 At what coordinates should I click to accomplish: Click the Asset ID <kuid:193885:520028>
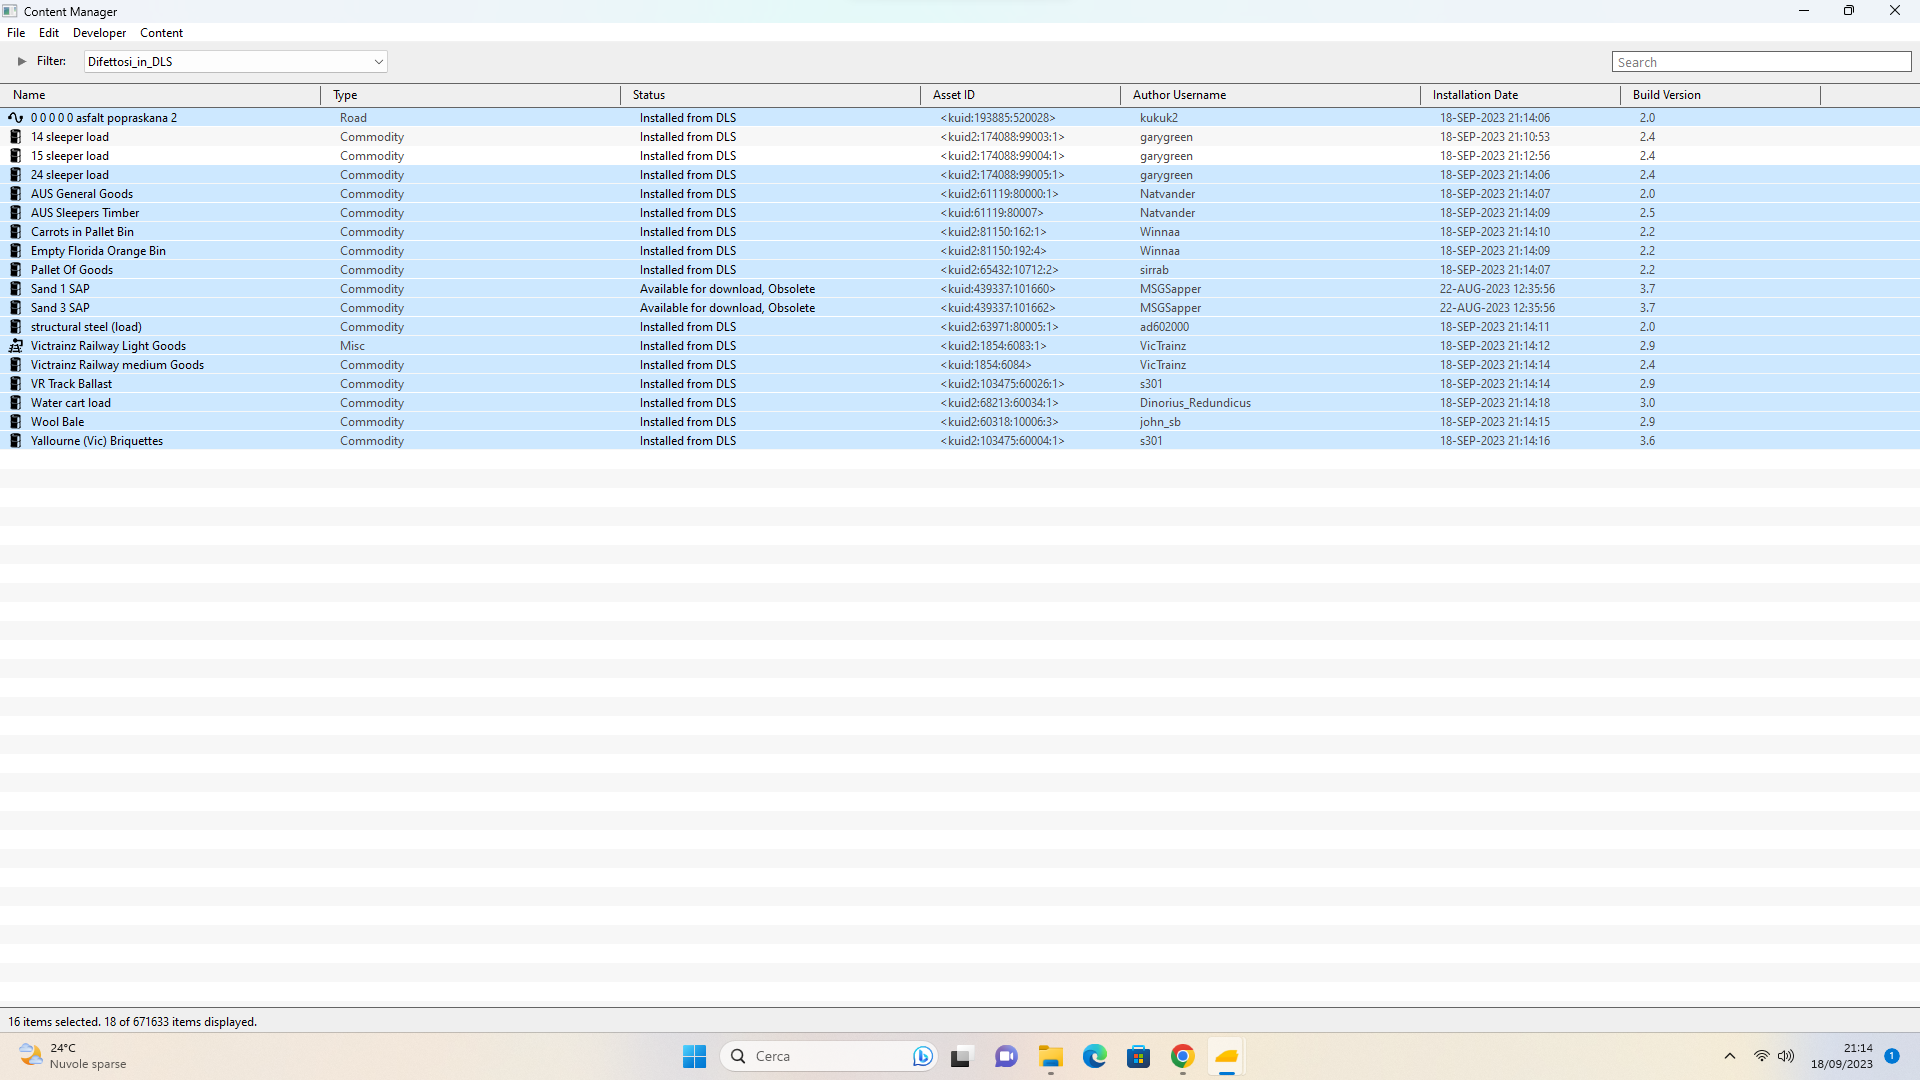[x=997, y=118]
